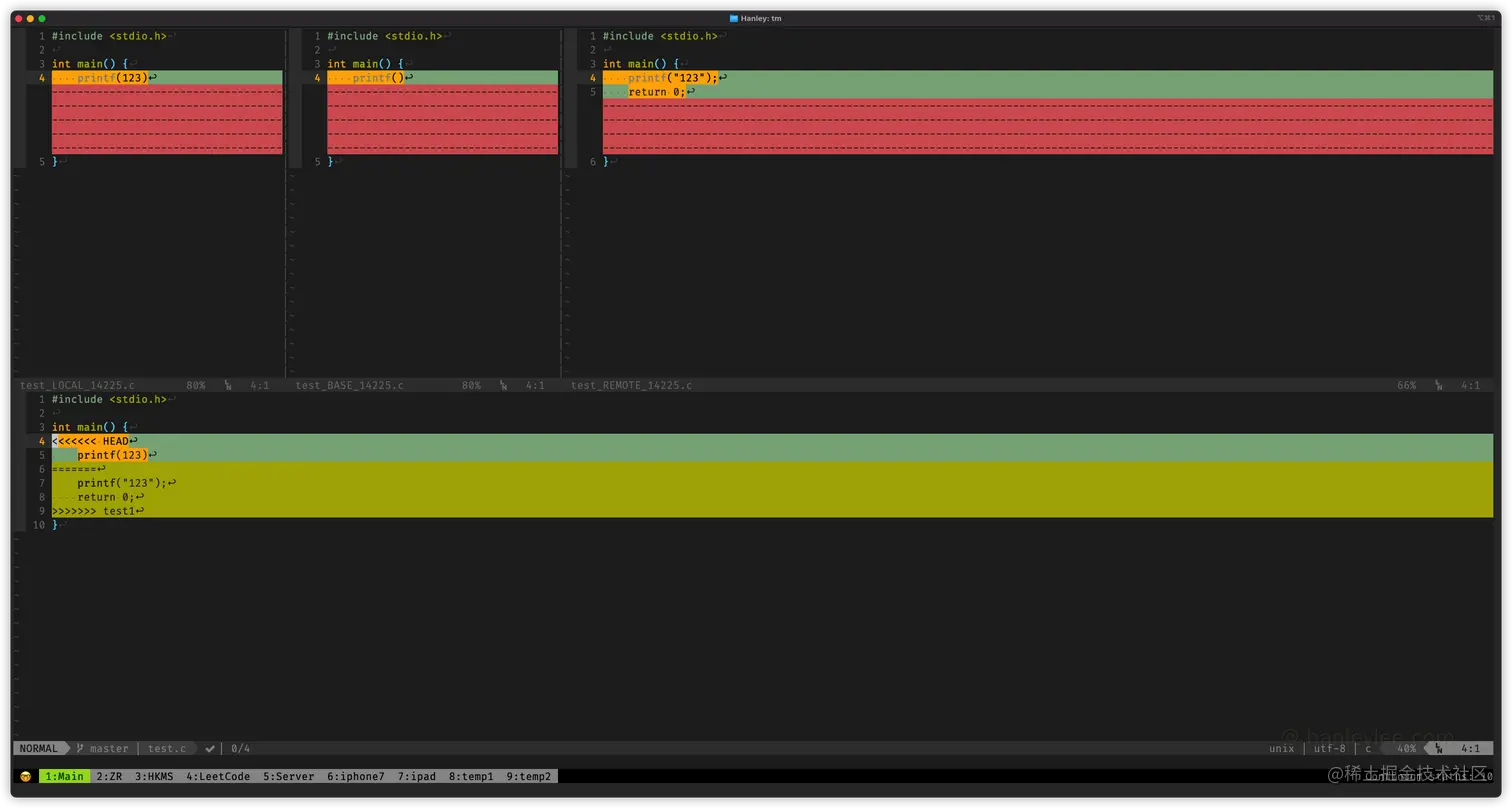The width and height of the screenshot is (1512, 808).
Task: Click the master branch name in status line
Action: (109, 748)
